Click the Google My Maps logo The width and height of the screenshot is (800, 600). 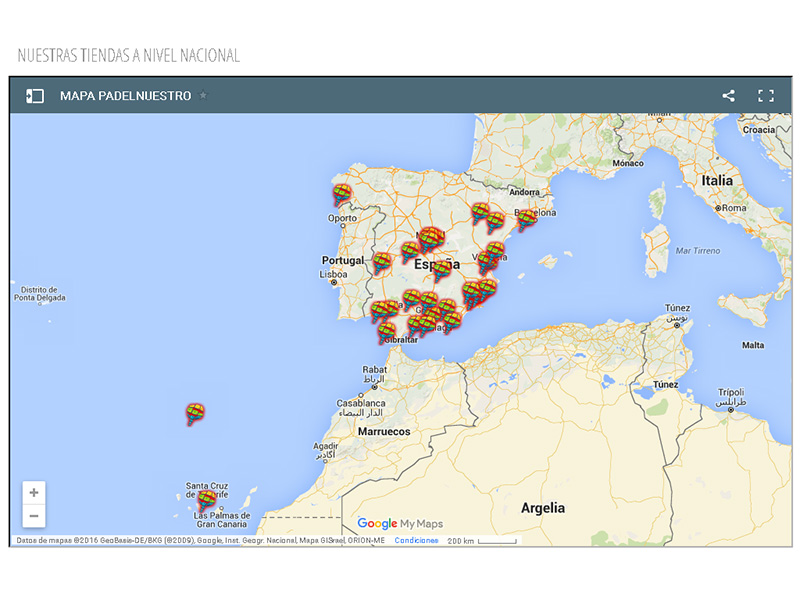[399, 523]
